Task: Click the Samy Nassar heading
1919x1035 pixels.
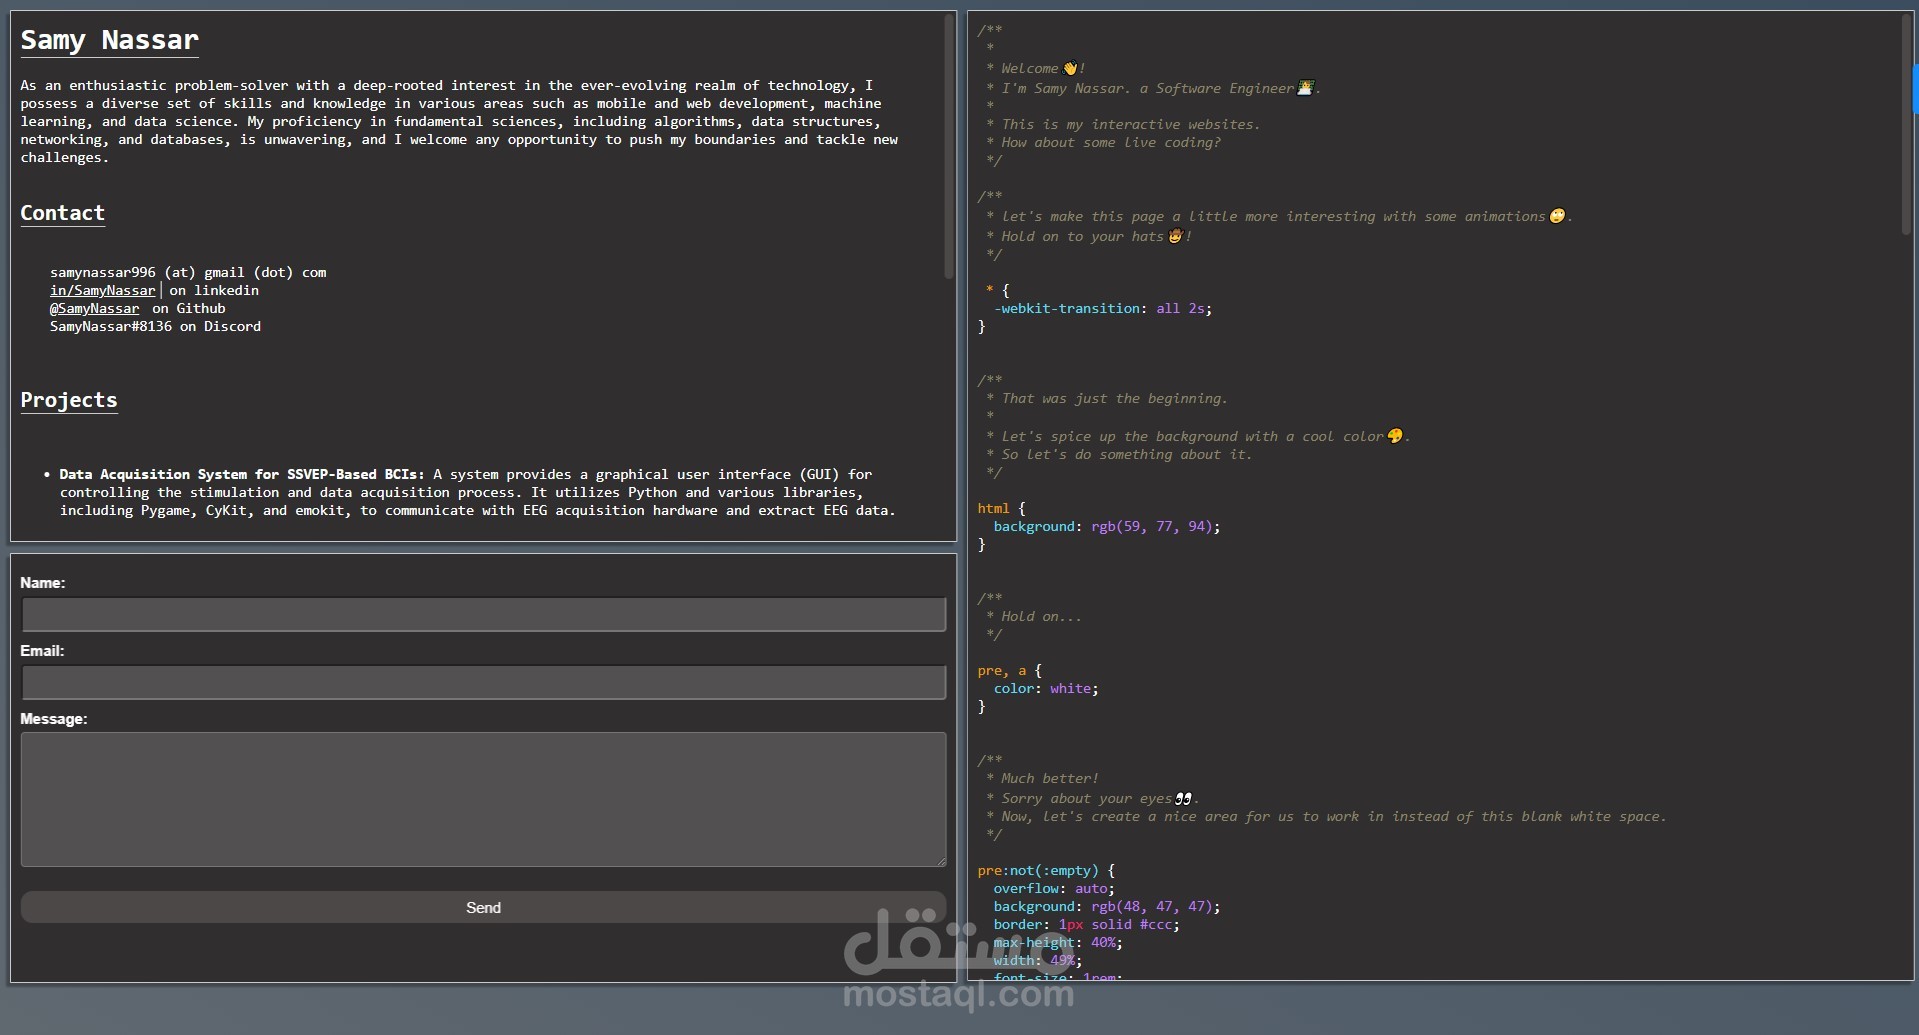Action: 110,40
